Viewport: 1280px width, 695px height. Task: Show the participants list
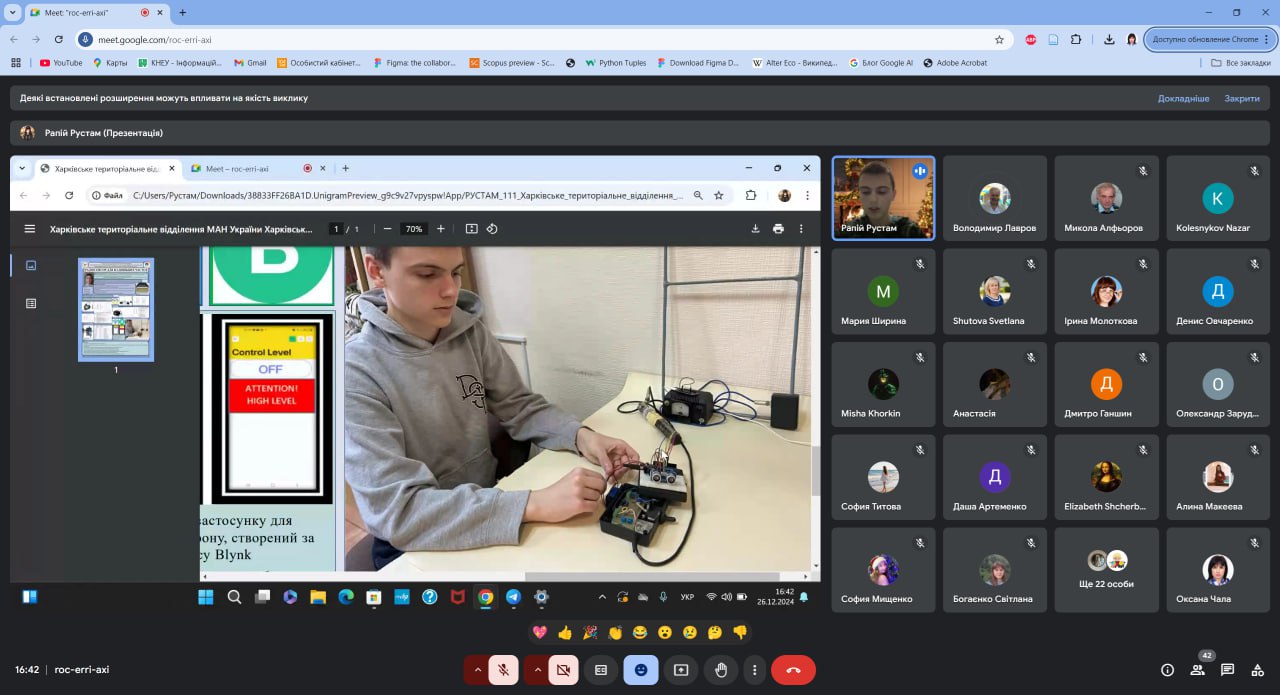1197,670
